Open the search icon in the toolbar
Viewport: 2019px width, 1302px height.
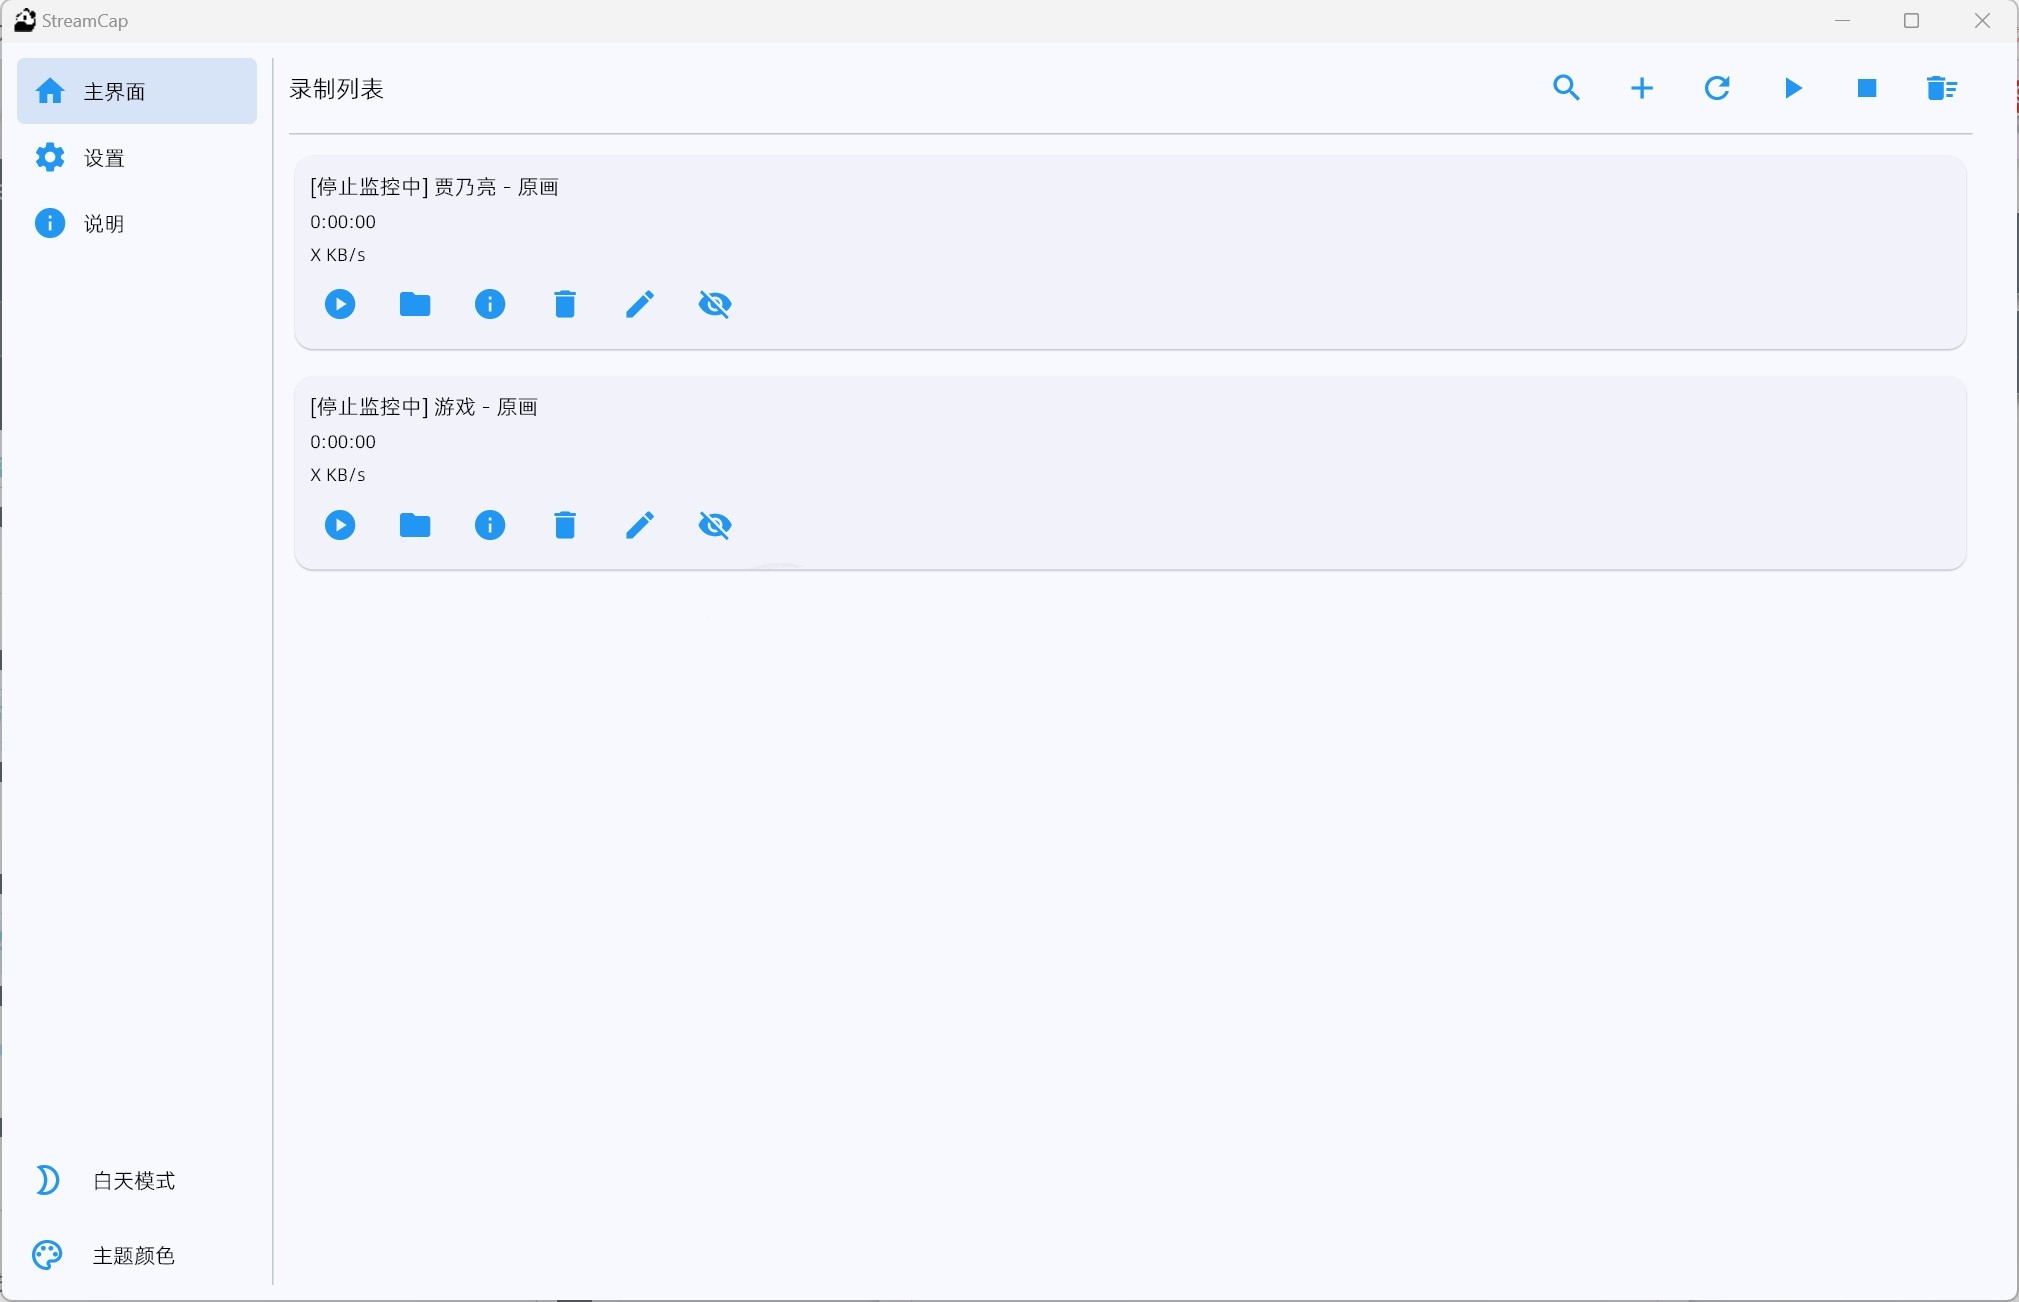[x=1566, y=88]
